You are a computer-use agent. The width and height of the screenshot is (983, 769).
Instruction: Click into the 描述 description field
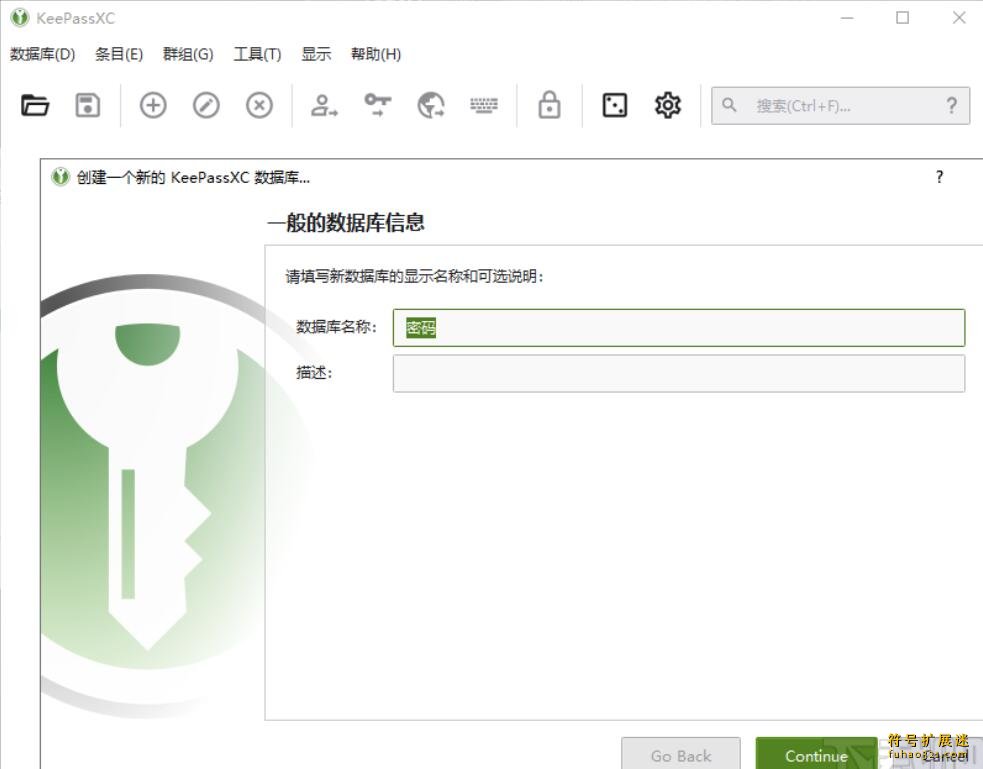point(679,374)
